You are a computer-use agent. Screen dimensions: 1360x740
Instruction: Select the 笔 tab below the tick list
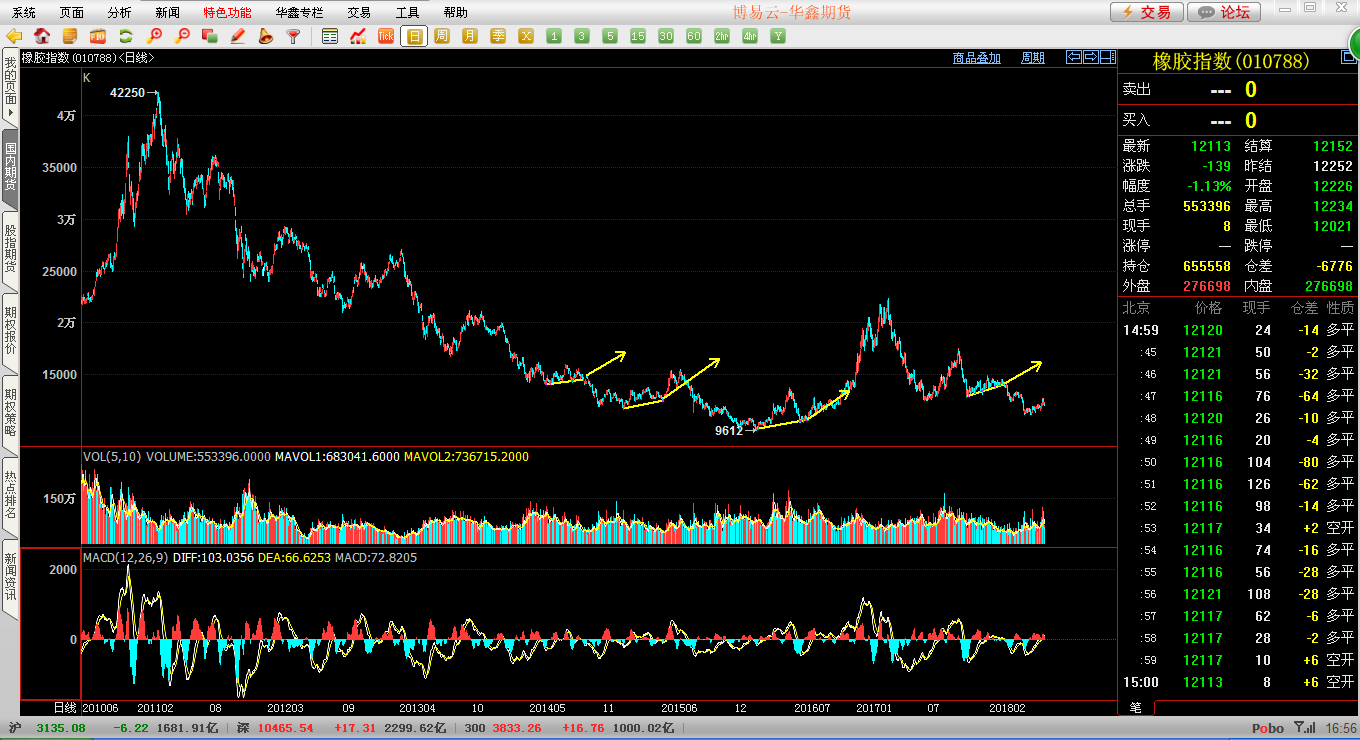click(1135, 707)
